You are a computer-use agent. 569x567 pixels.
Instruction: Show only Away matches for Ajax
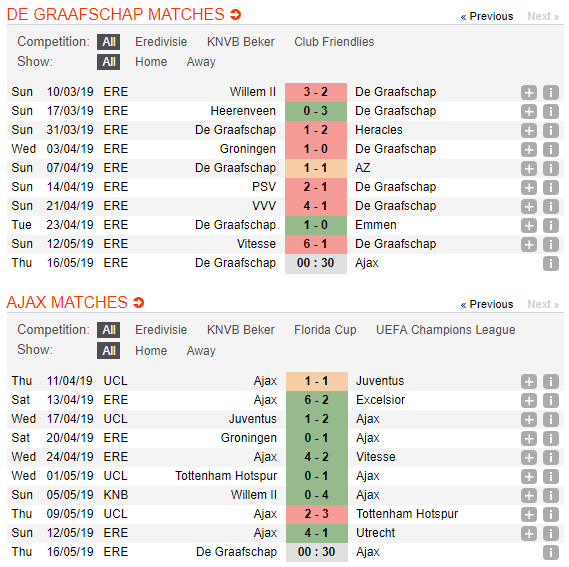click(x=201, y=351)
